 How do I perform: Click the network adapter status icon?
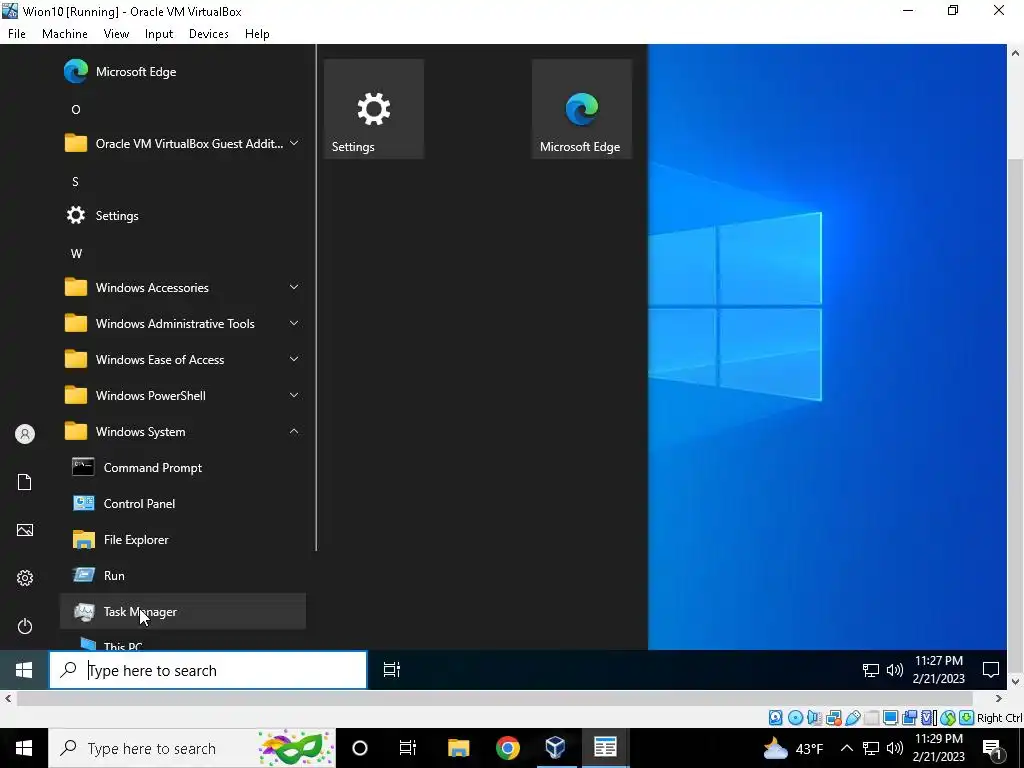(833, 718)
